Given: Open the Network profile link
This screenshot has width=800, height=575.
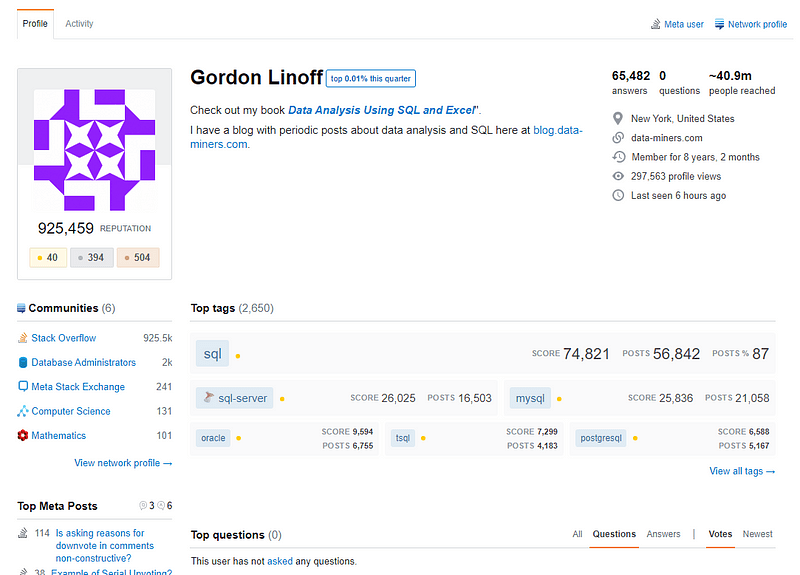Looking at the screenshot, I should (757, 24).
